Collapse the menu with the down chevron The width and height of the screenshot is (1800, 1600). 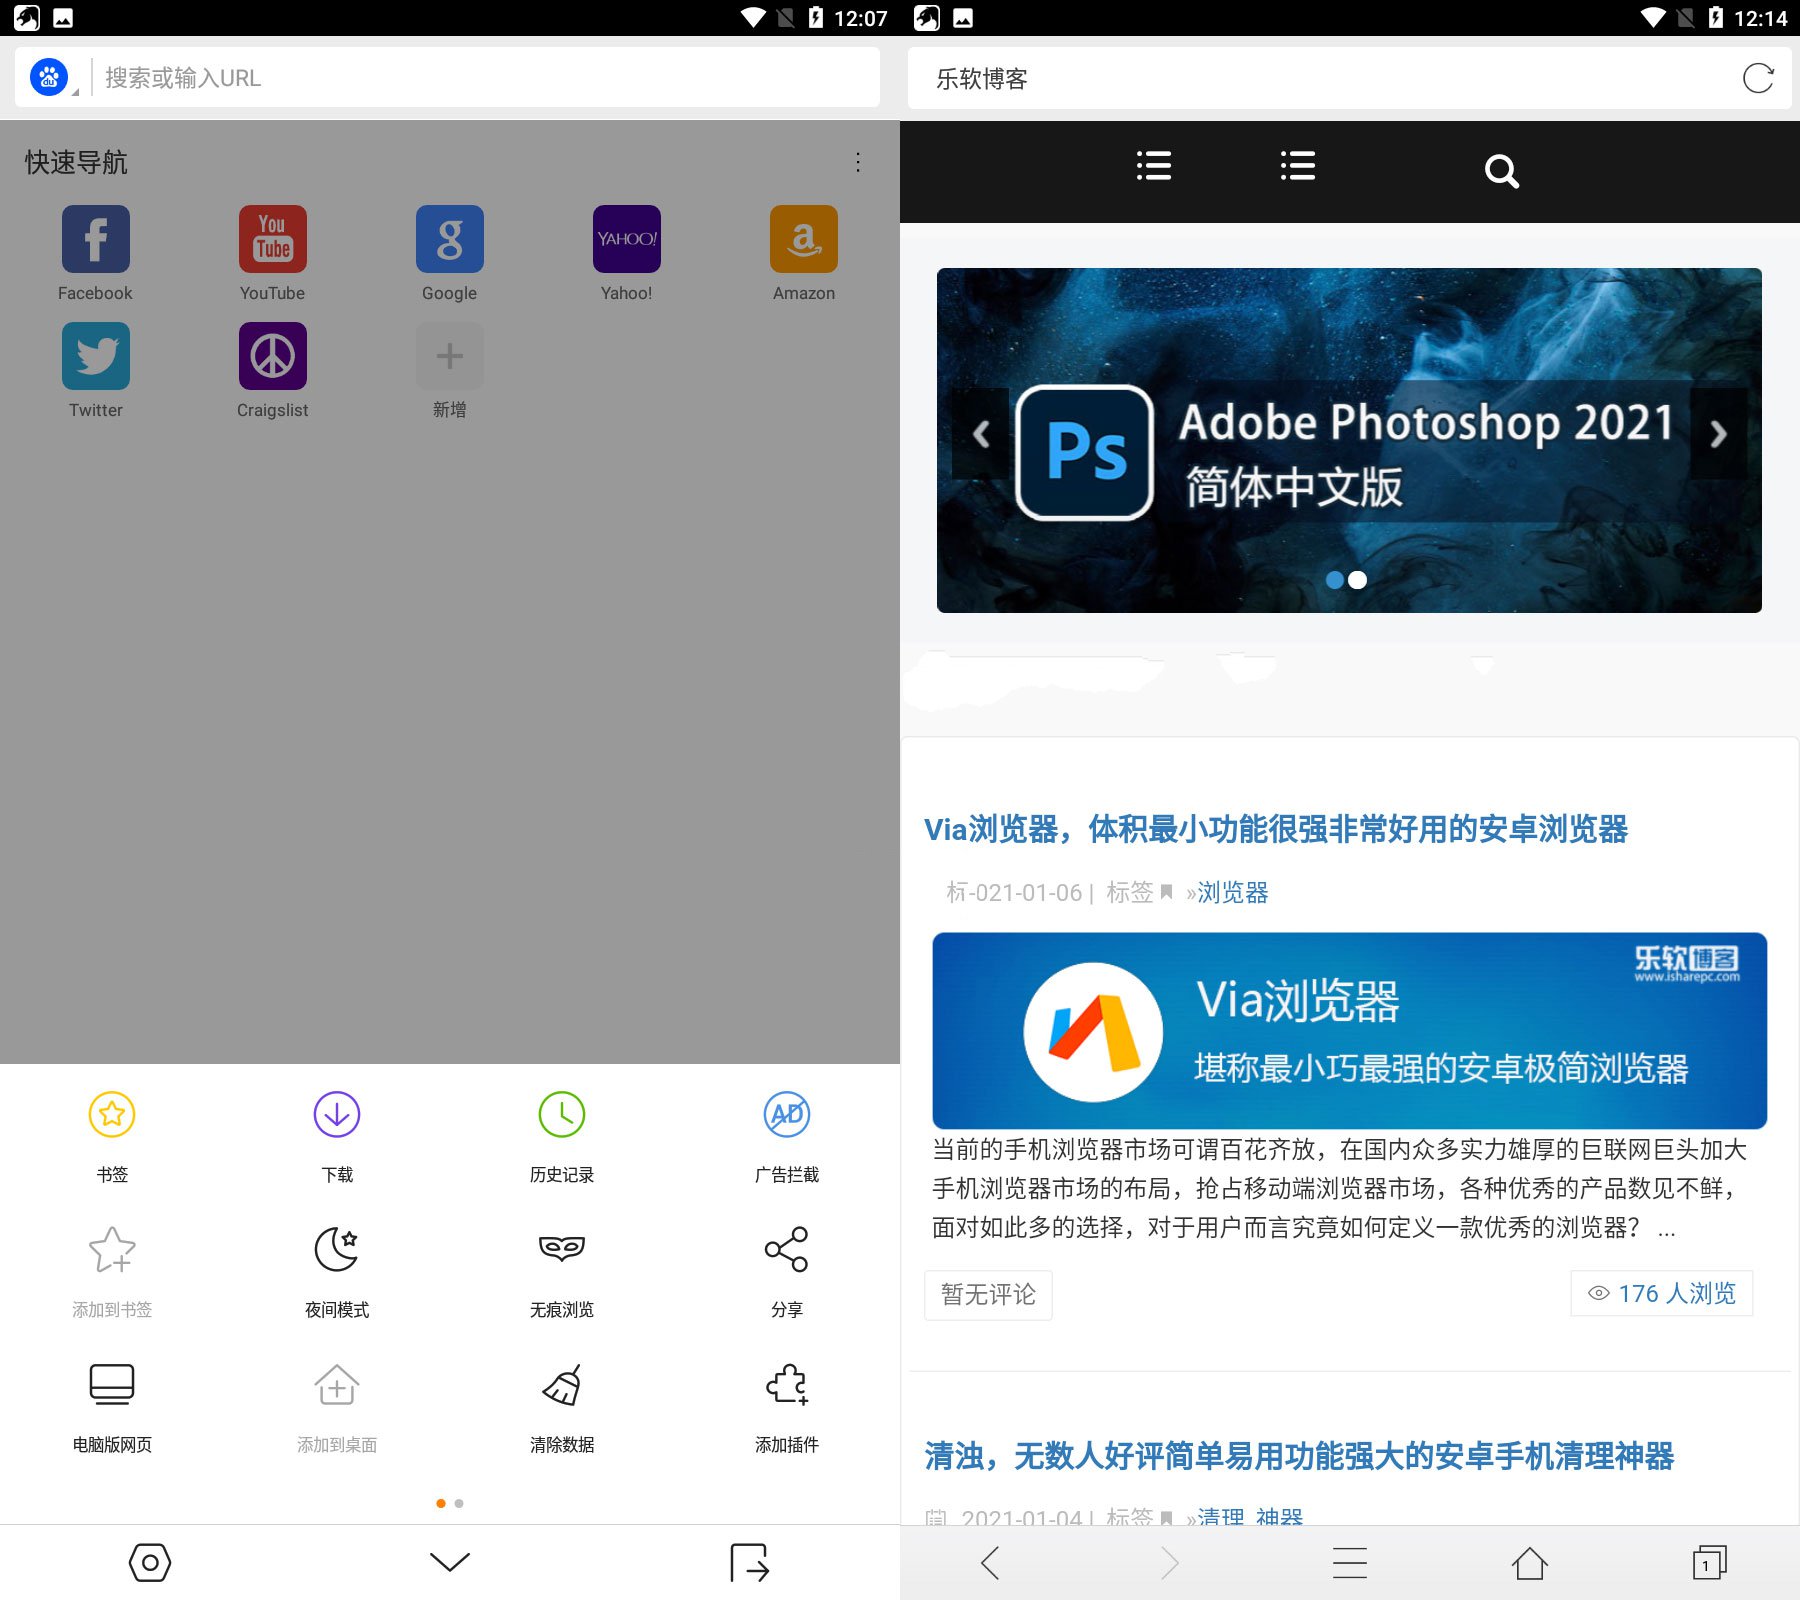450,1562
